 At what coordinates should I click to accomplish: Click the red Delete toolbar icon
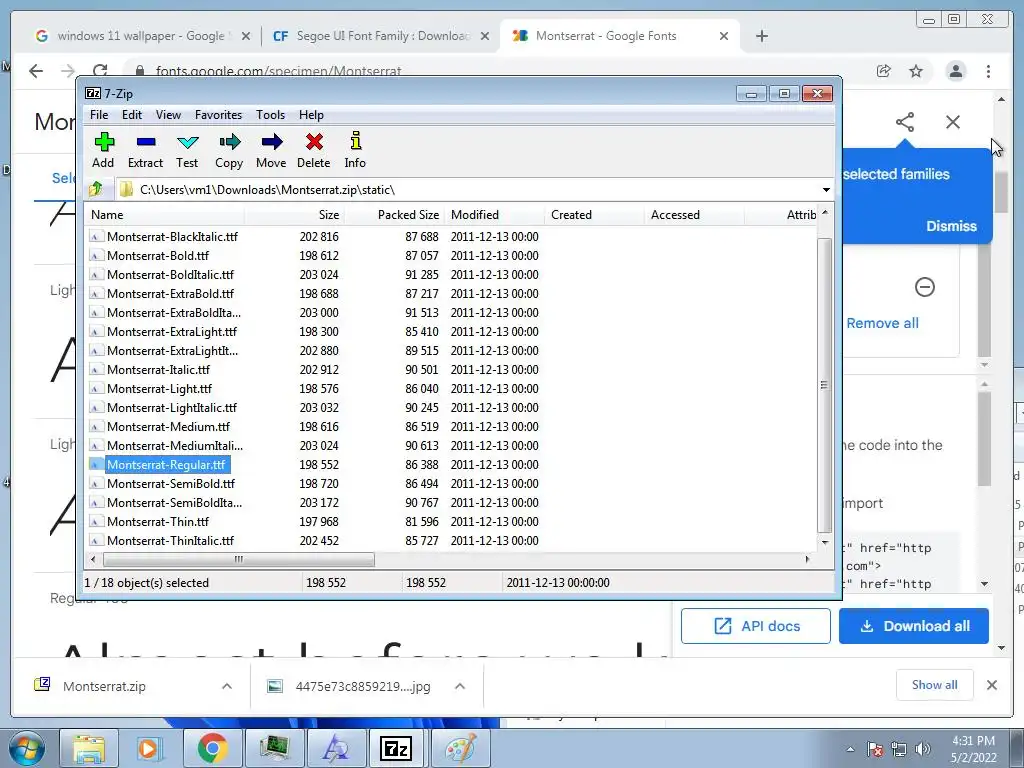point(313,150)
